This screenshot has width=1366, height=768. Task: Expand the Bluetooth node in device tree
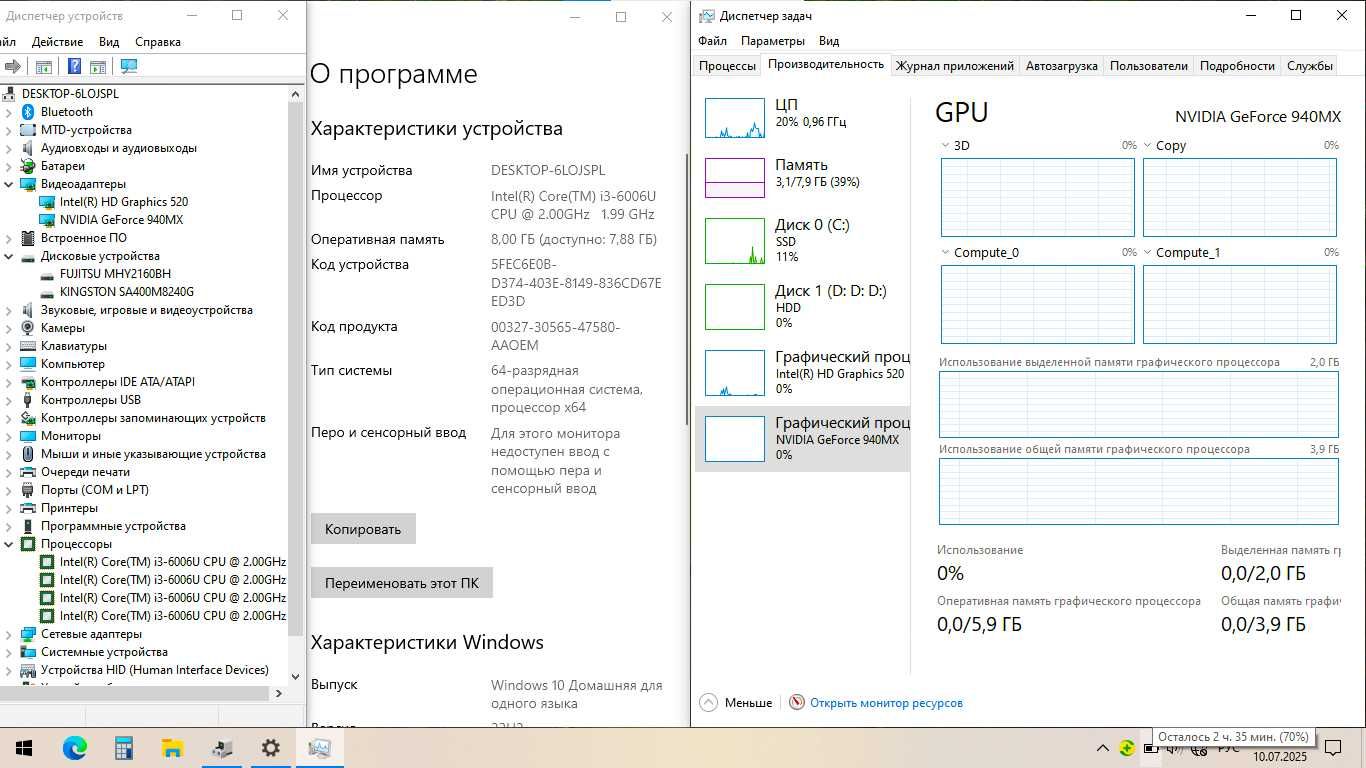click(9, 112)
